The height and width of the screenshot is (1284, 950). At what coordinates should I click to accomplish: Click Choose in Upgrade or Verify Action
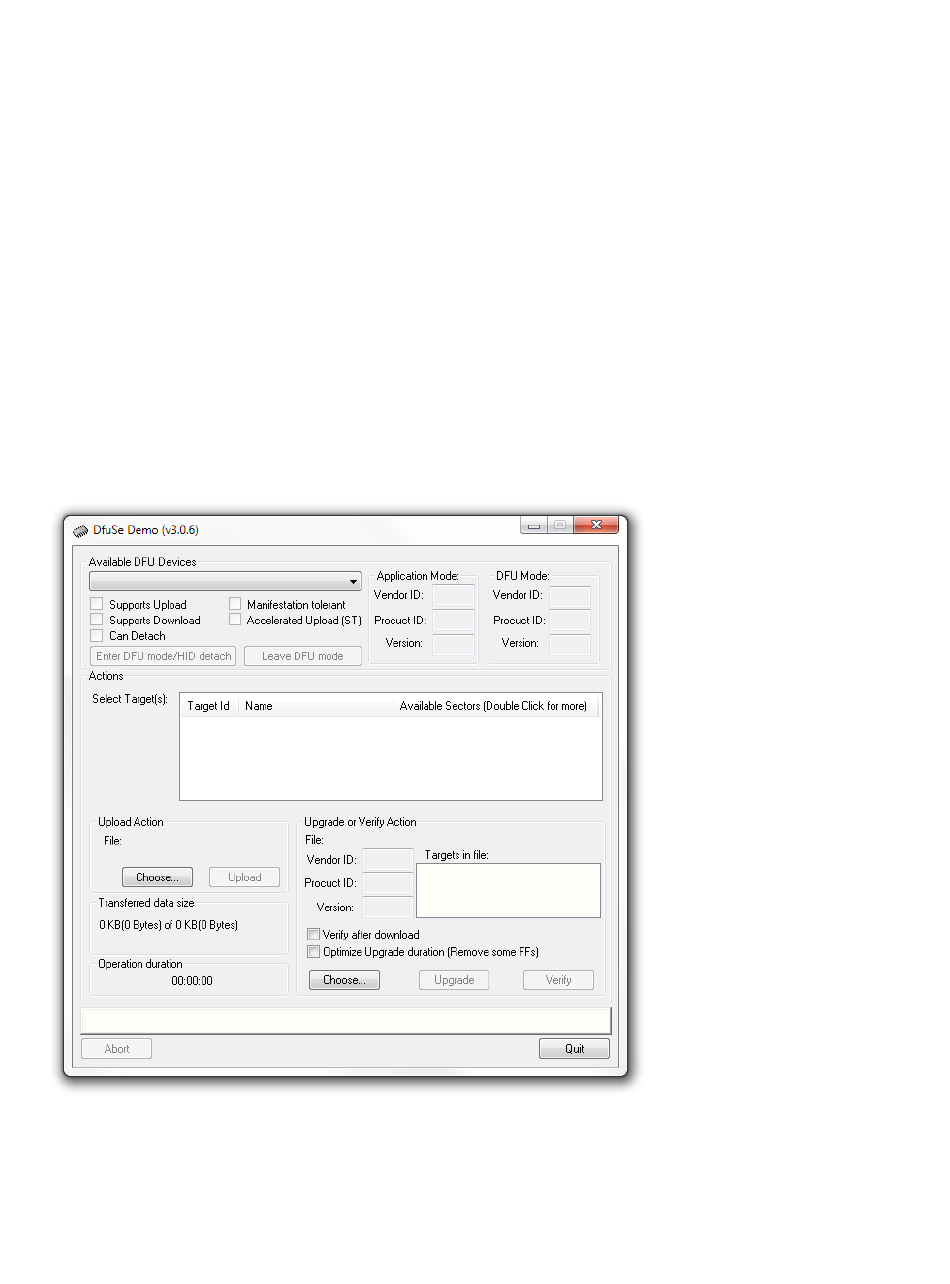(344, 980)
